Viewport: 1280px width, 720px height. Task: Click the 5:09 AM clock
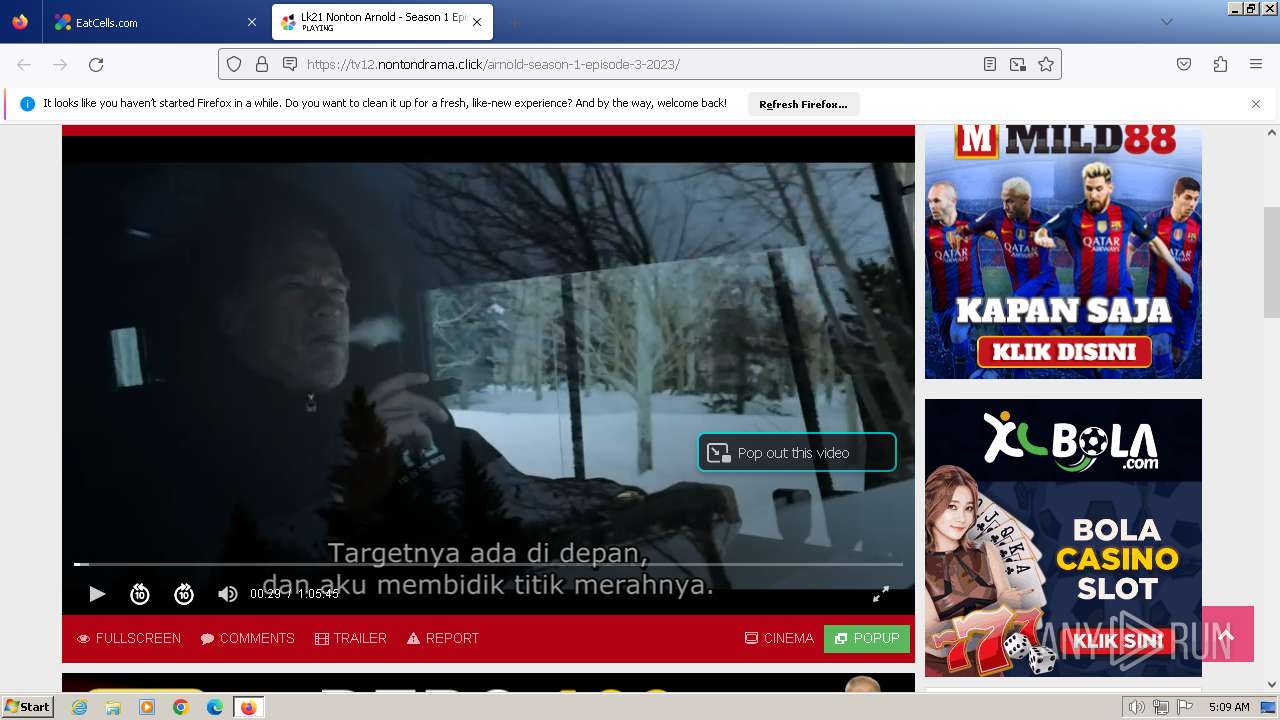1229,707
